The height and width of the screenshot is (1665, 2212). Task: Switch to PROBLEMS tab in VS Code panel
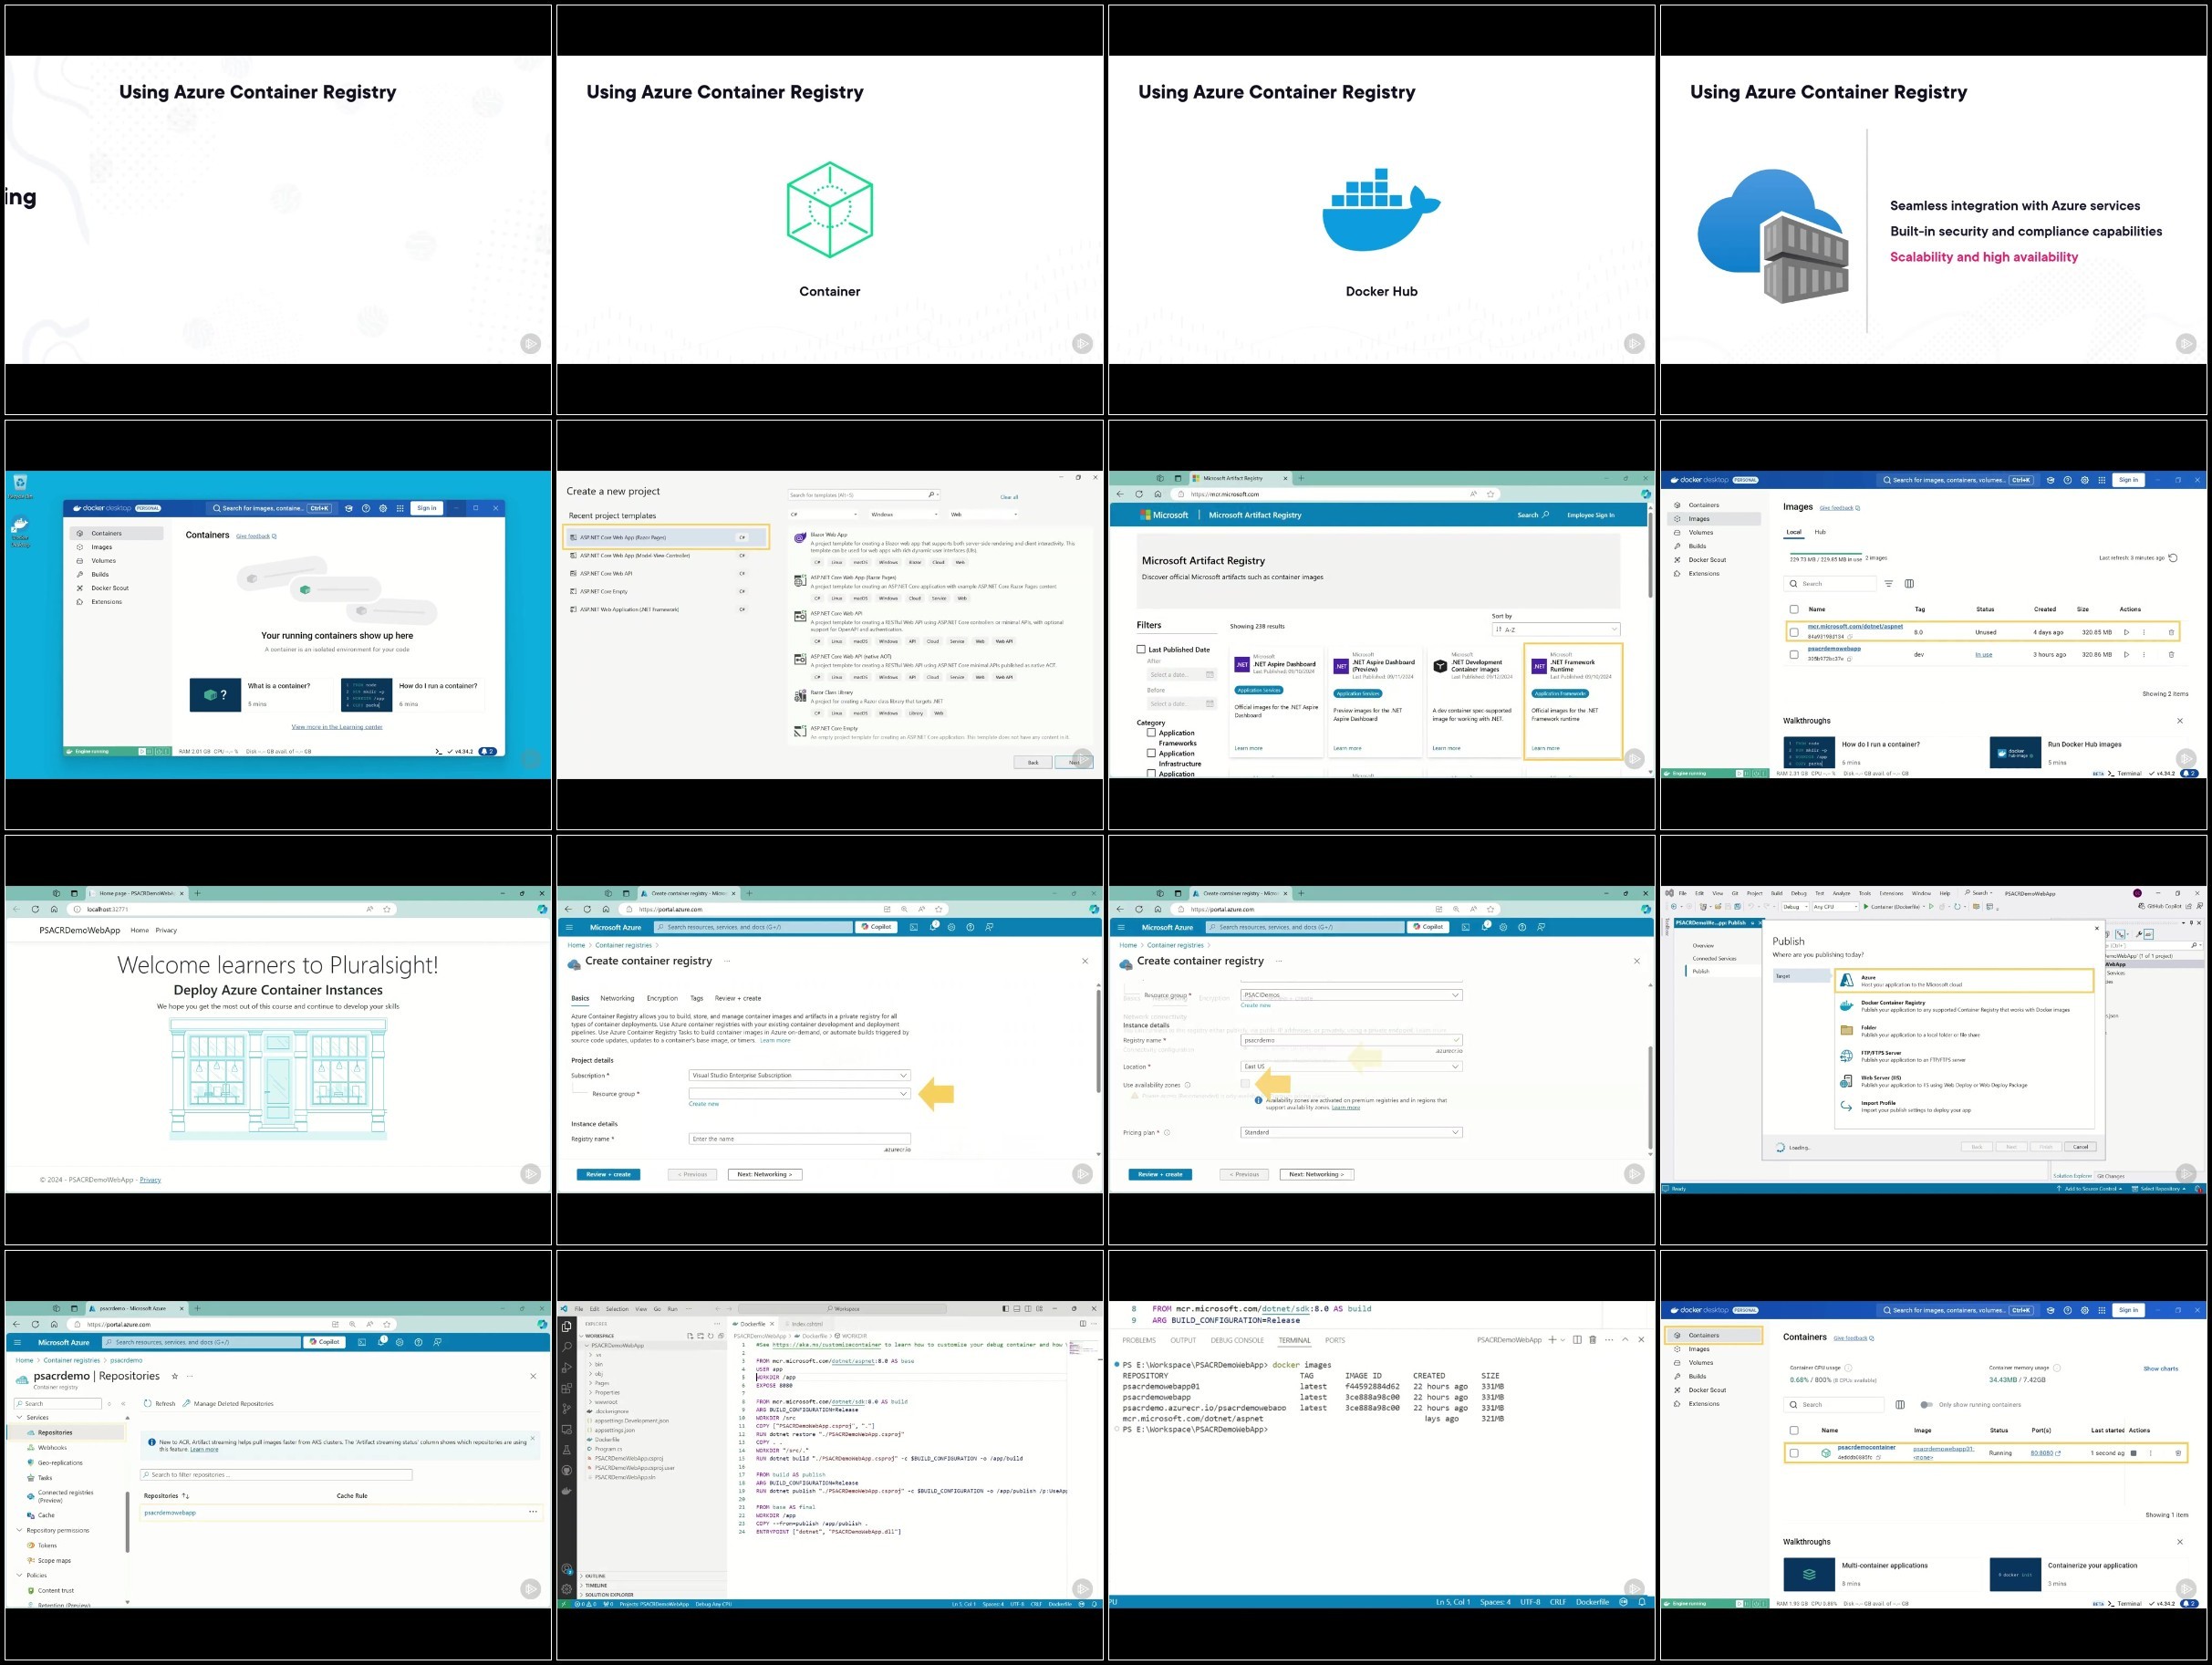[x=1138, y=1340]
